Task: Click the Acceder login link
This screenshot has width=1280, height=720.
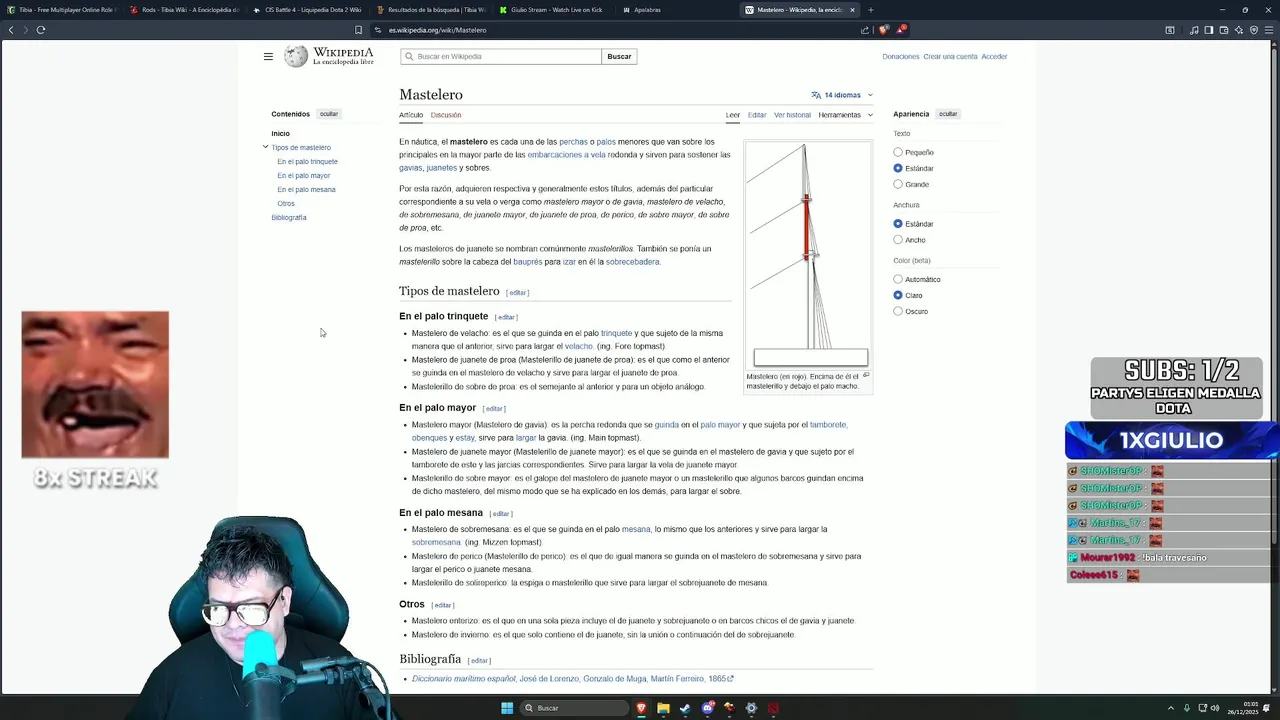Action: tap(994, 57)
